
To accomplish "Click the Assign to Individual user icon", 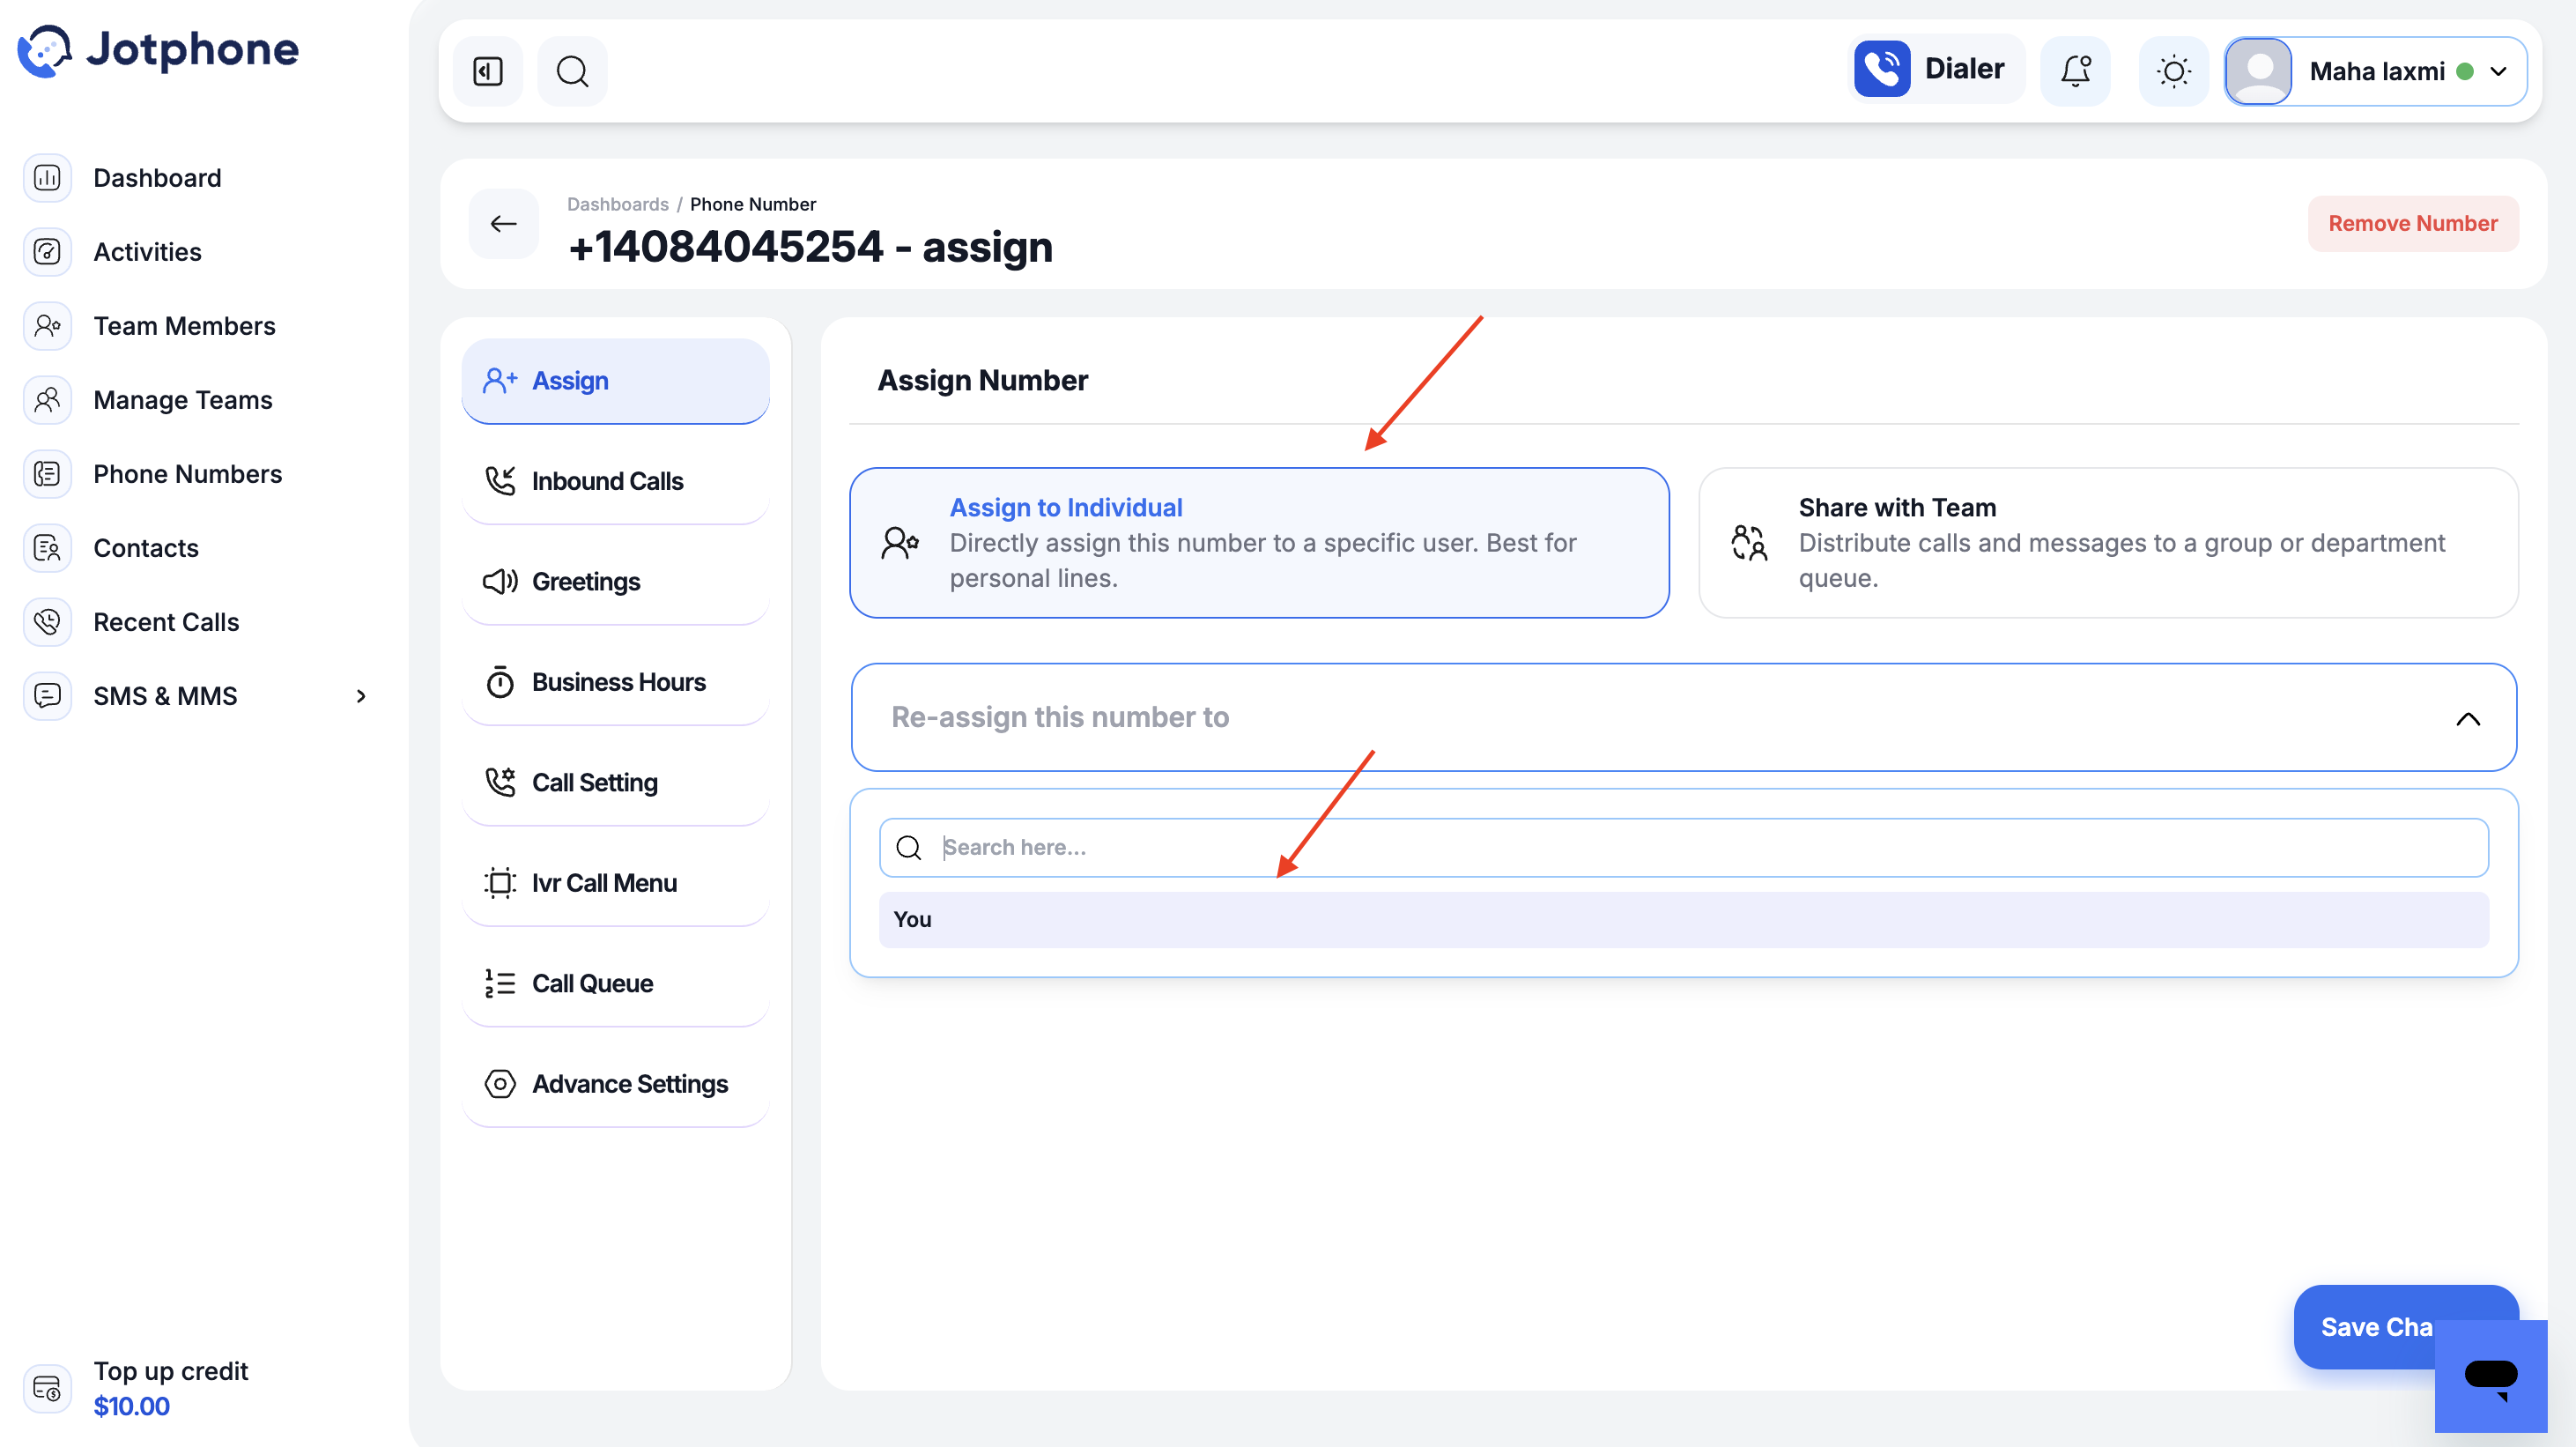I will point(900,543).
